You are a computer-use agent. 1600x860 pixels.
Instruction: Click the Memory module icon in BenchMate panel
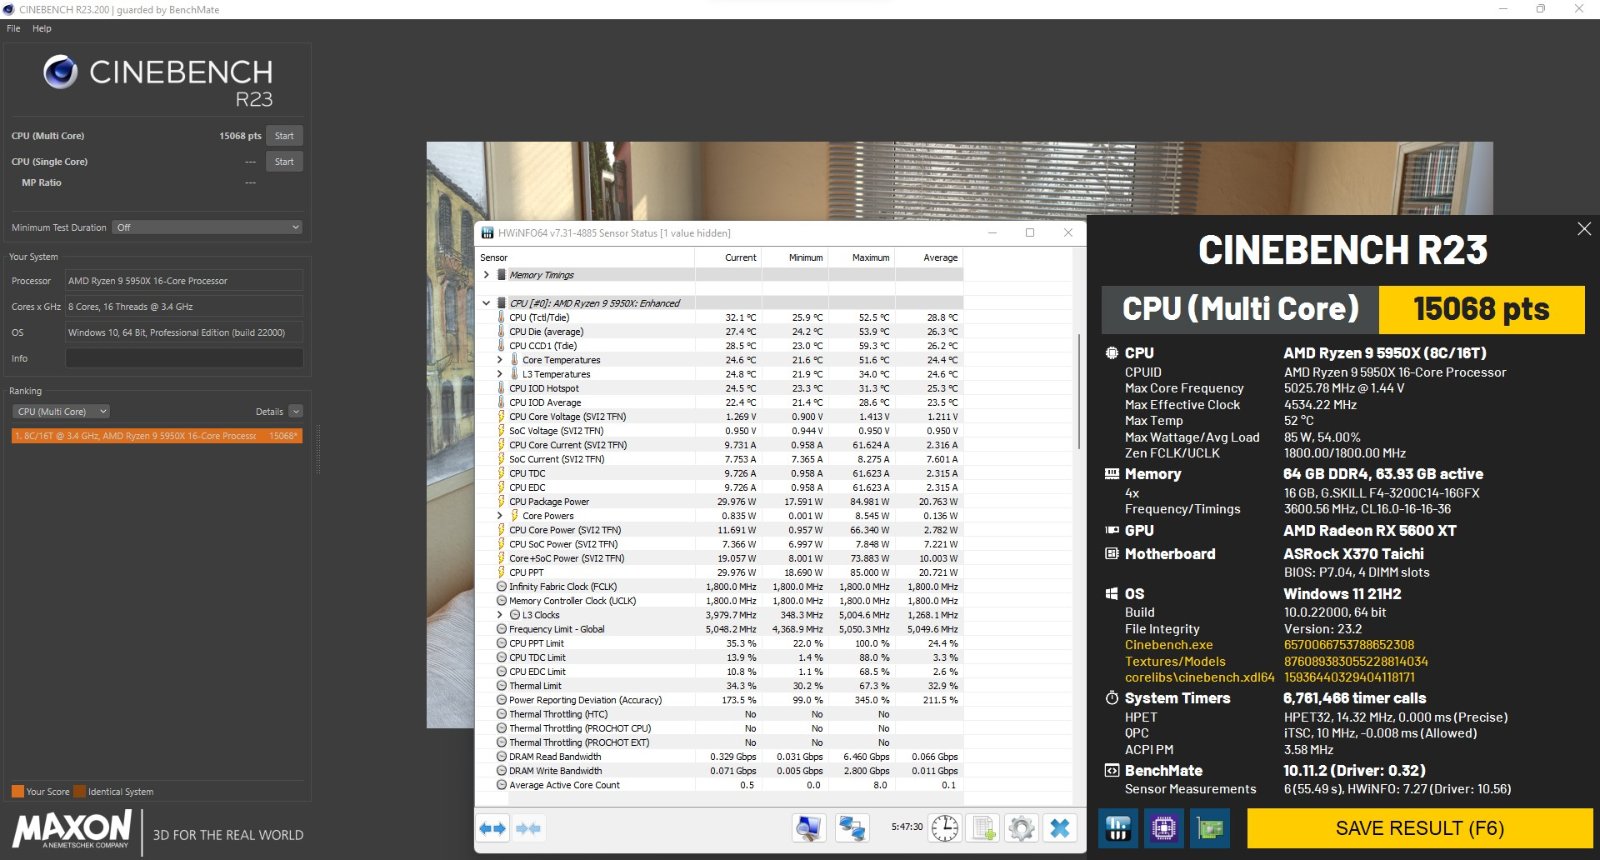pos(1111,474)
